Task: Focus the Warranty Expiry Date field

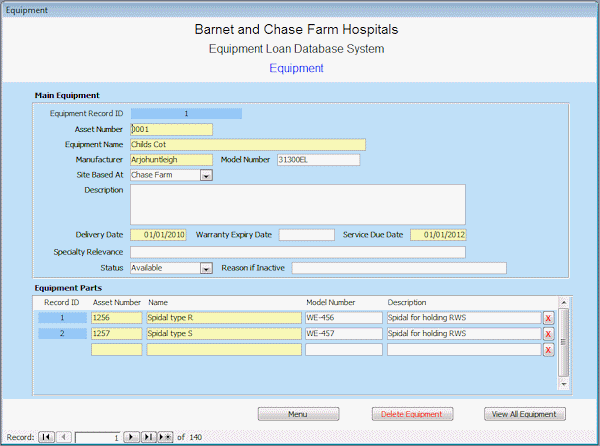Action: tap(306, 235)
